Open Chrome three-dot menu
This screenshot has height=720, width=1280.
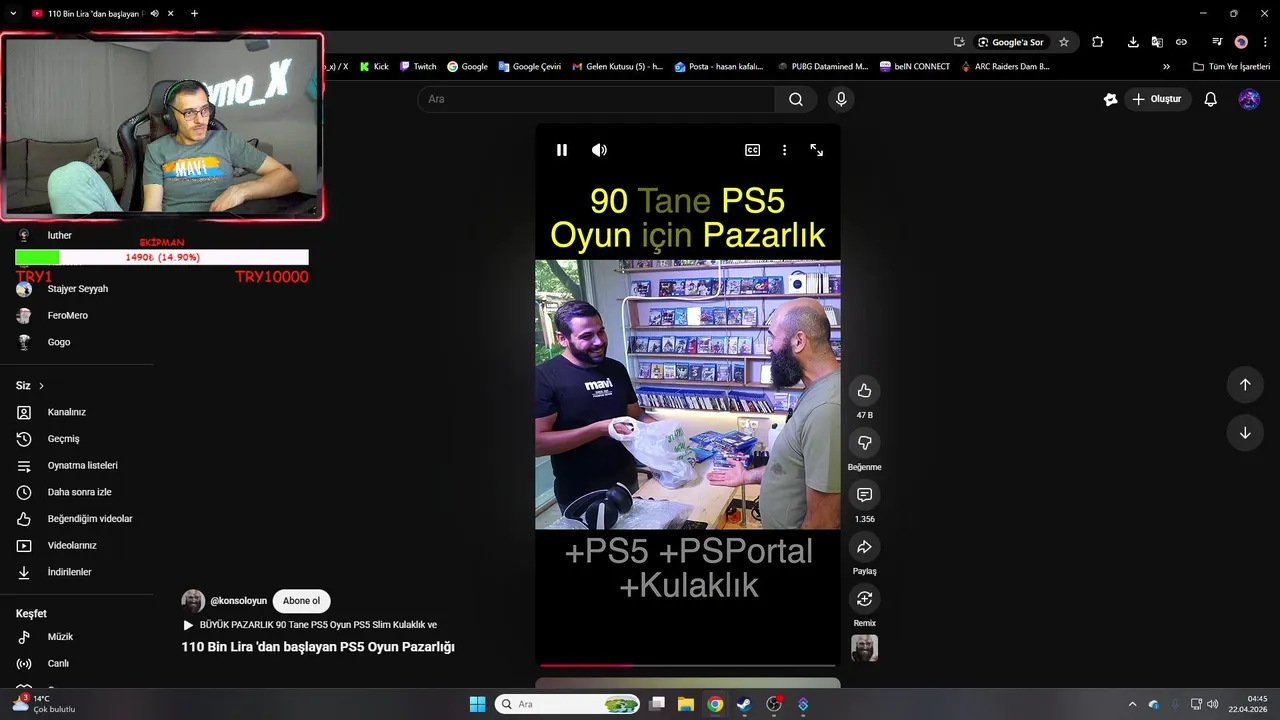coord(1265,42)
